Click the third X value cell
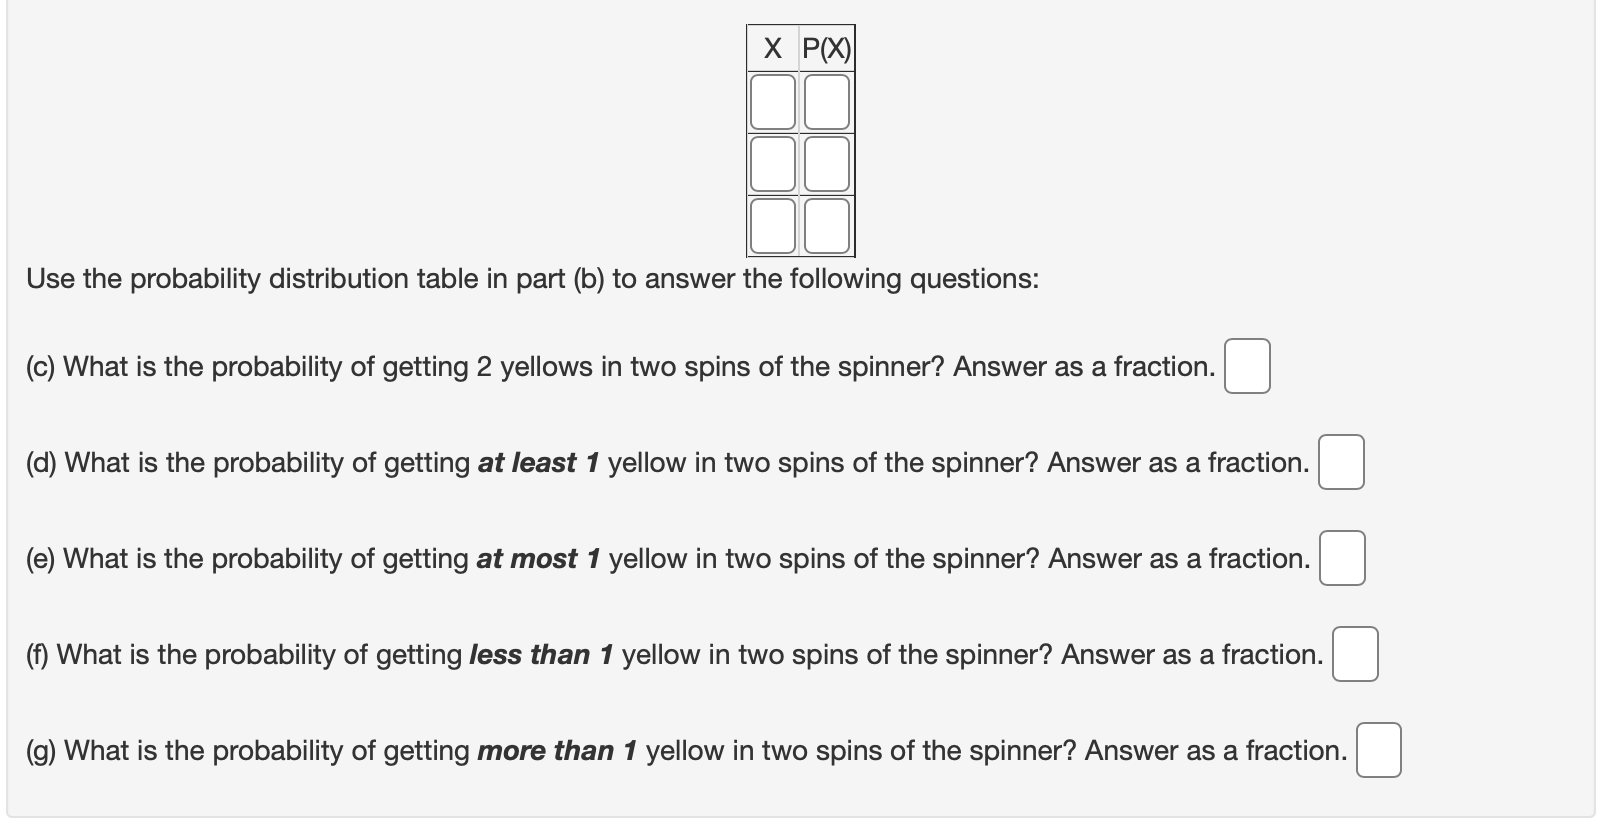Viewport: 1614px width, 834px height. point(771,228)
